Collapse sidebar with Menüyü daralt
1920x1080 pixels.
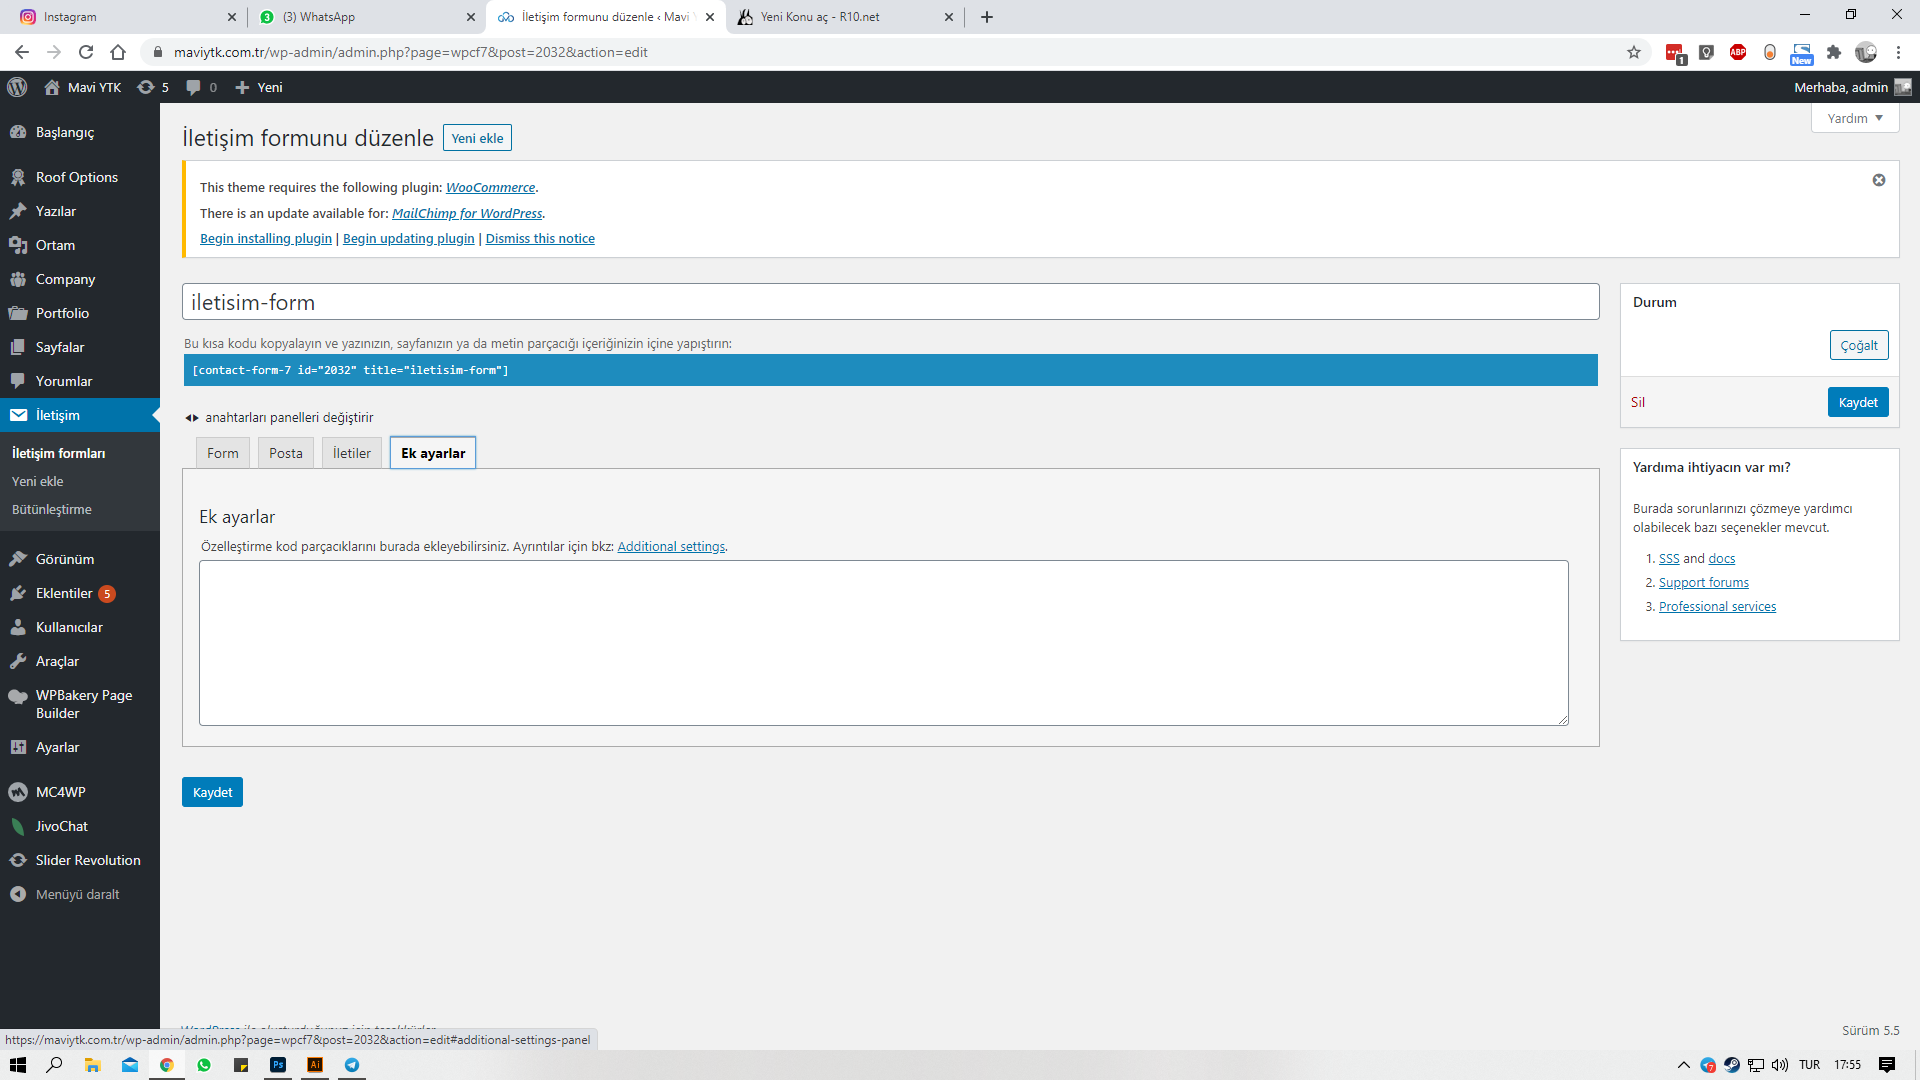click(x=77, y=894)
